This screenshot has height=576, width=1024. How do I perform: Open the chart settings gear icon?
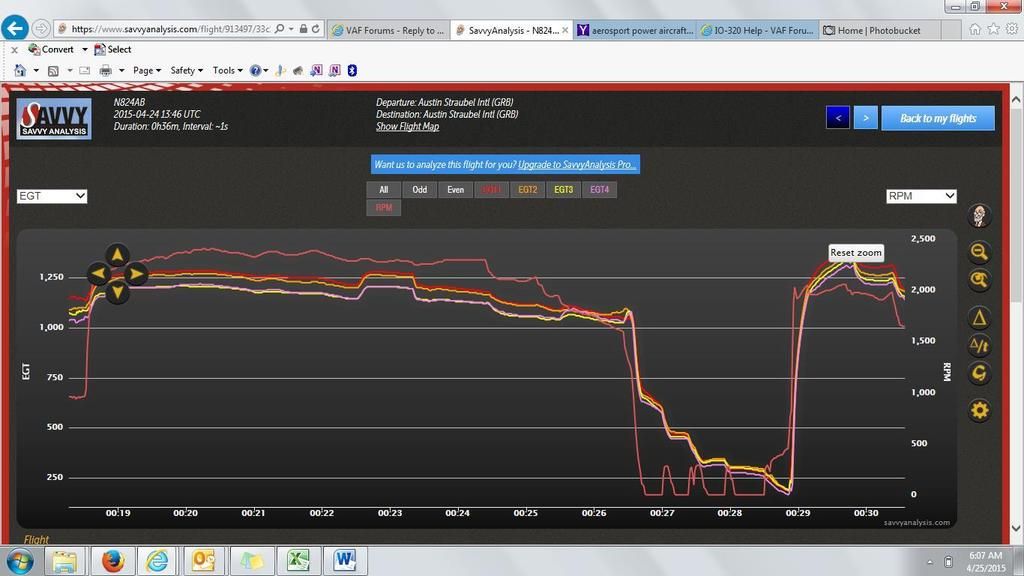click(x=979, y=410)
